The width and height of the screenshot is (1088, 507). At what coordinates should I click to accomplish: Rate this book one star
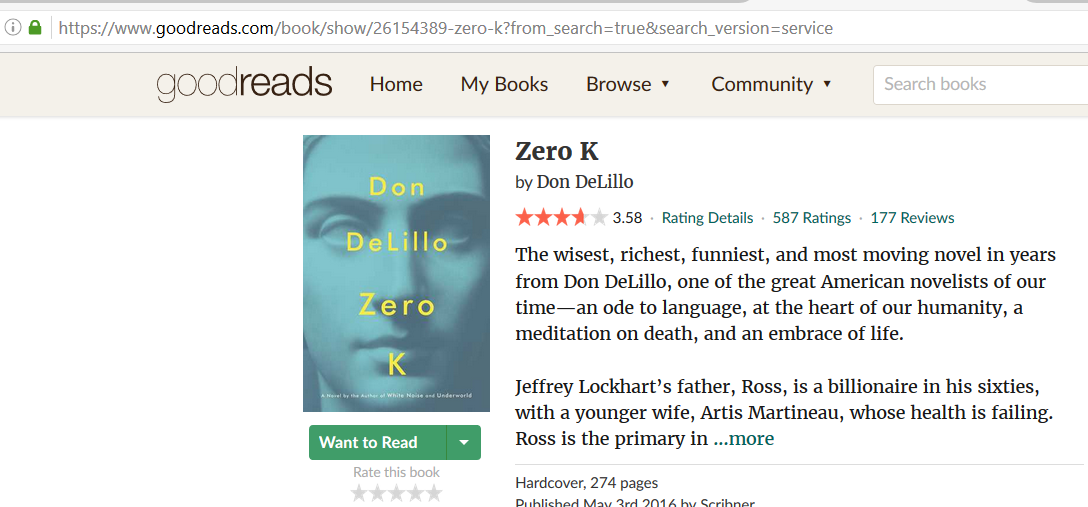(x=359, y=493)
